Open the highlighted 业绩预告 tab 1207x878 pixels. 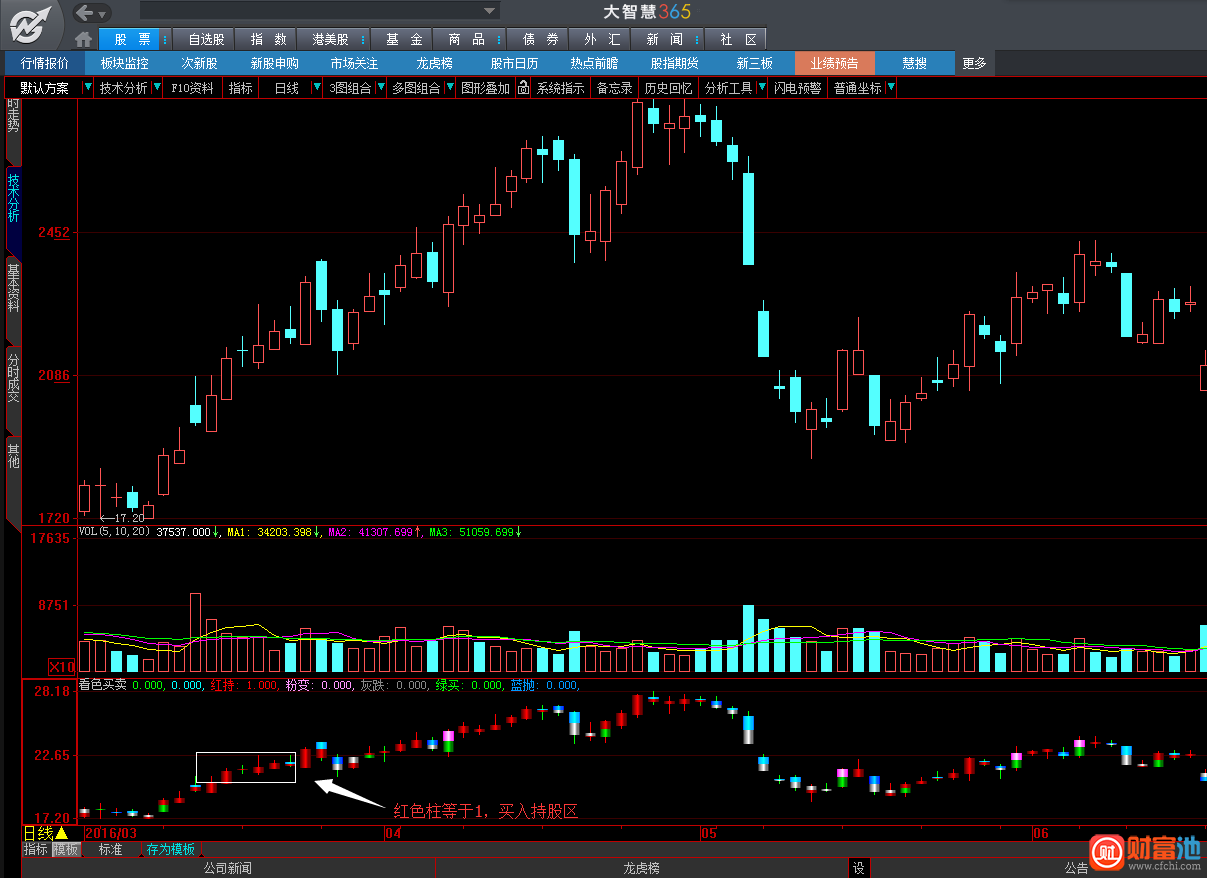[x=834, y=63]
